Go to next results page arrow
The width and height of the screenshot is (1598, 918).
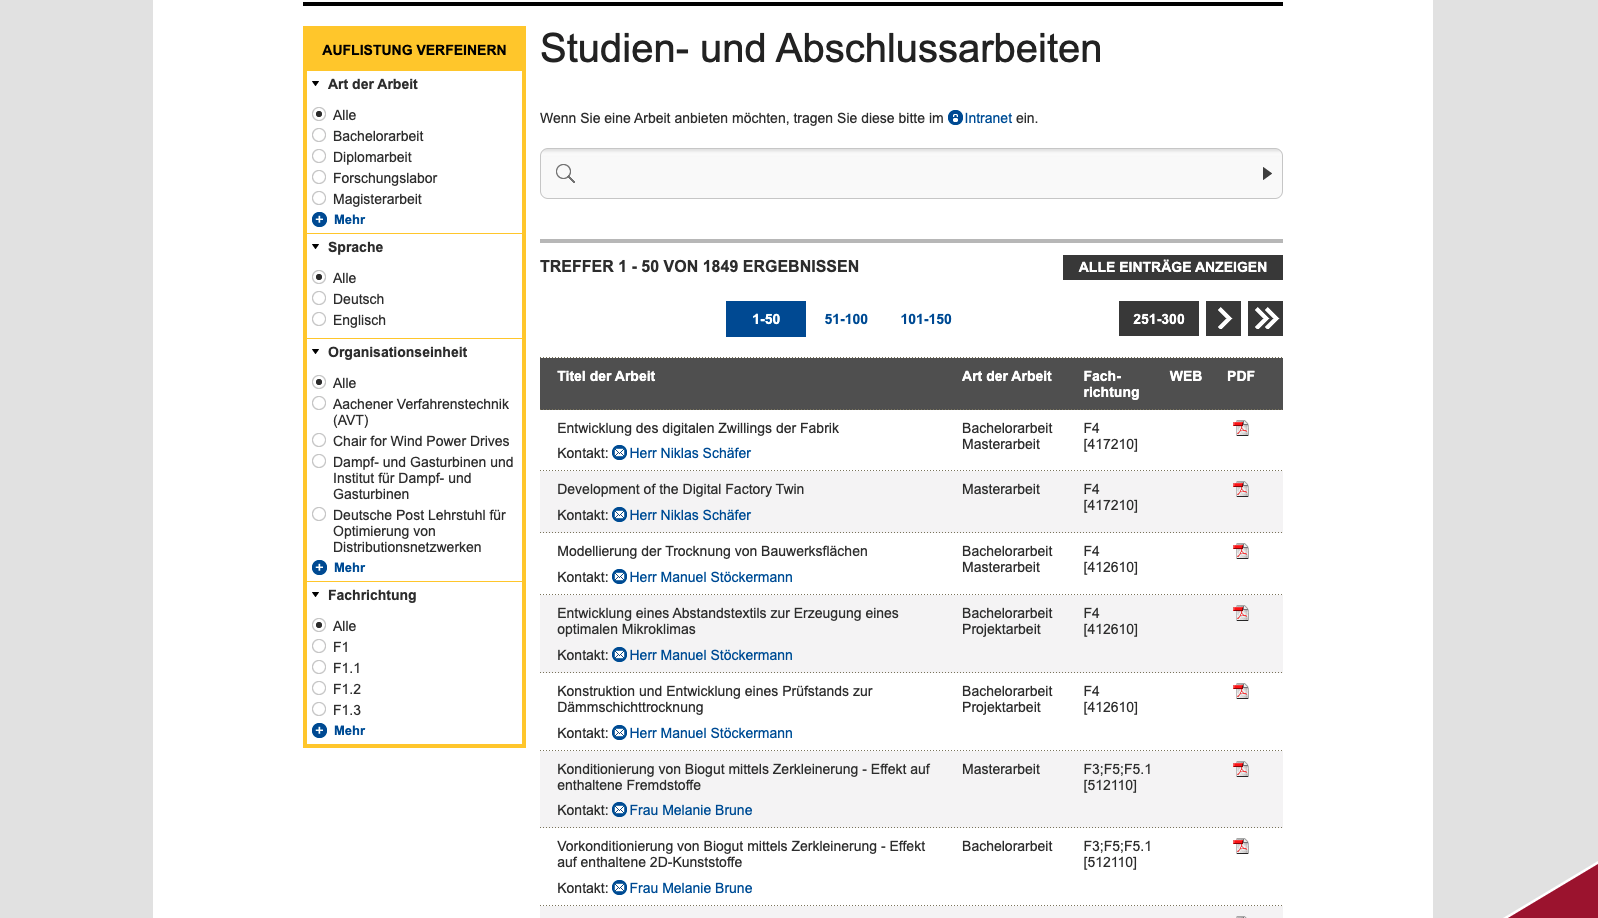(1223, 319)
